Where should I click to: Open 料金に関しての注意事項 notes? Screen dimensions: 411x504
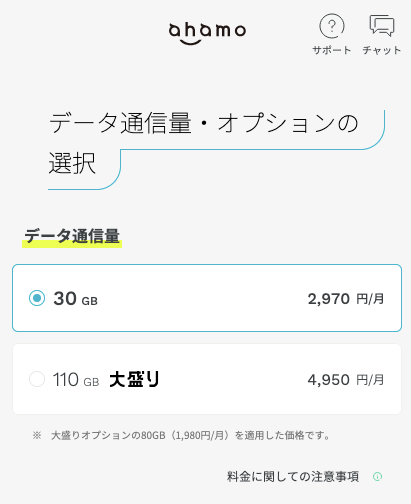click(293, 477)
